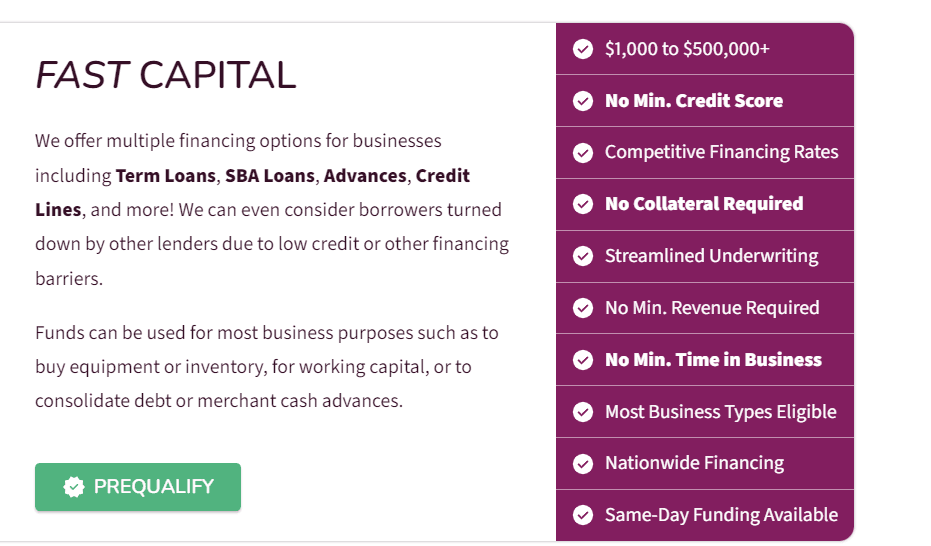931x546 pixels.
Task: Click the bold Term Loans text
Action: [x=166, y=176]
